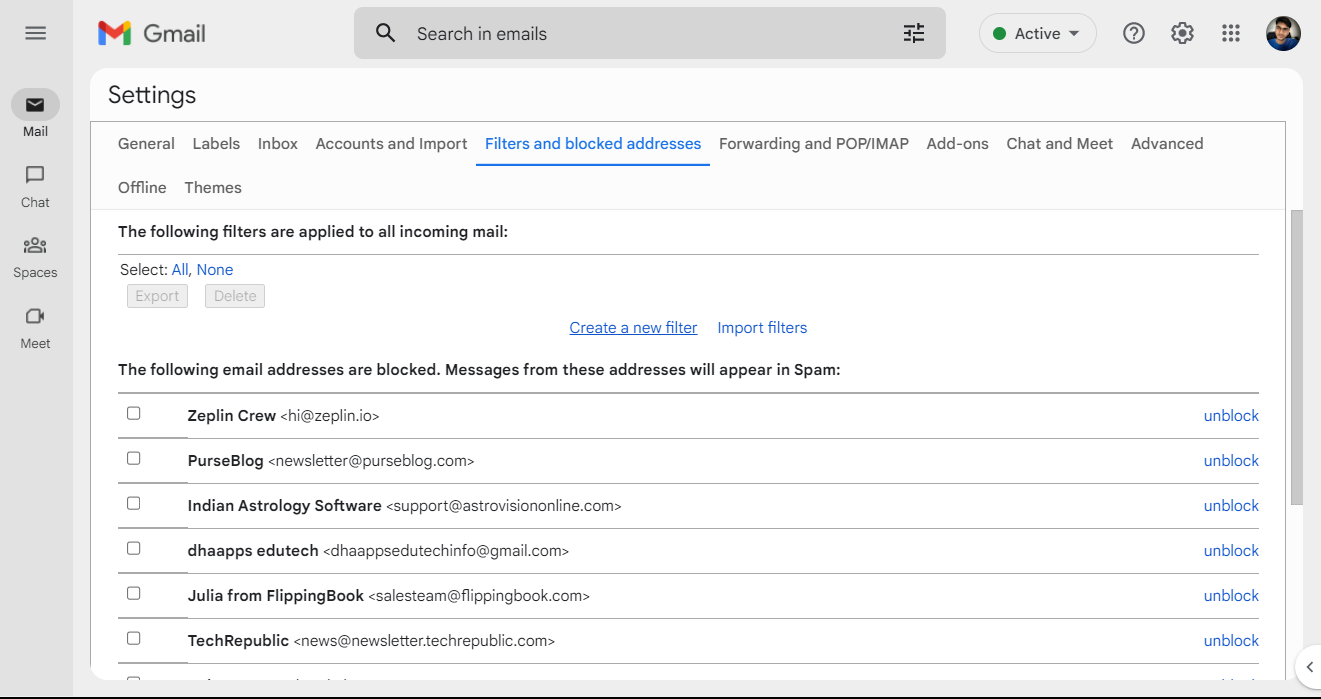This screenshot has height=699, width=1321.
Task: Click the Delete button
Action: coord(235,296)
